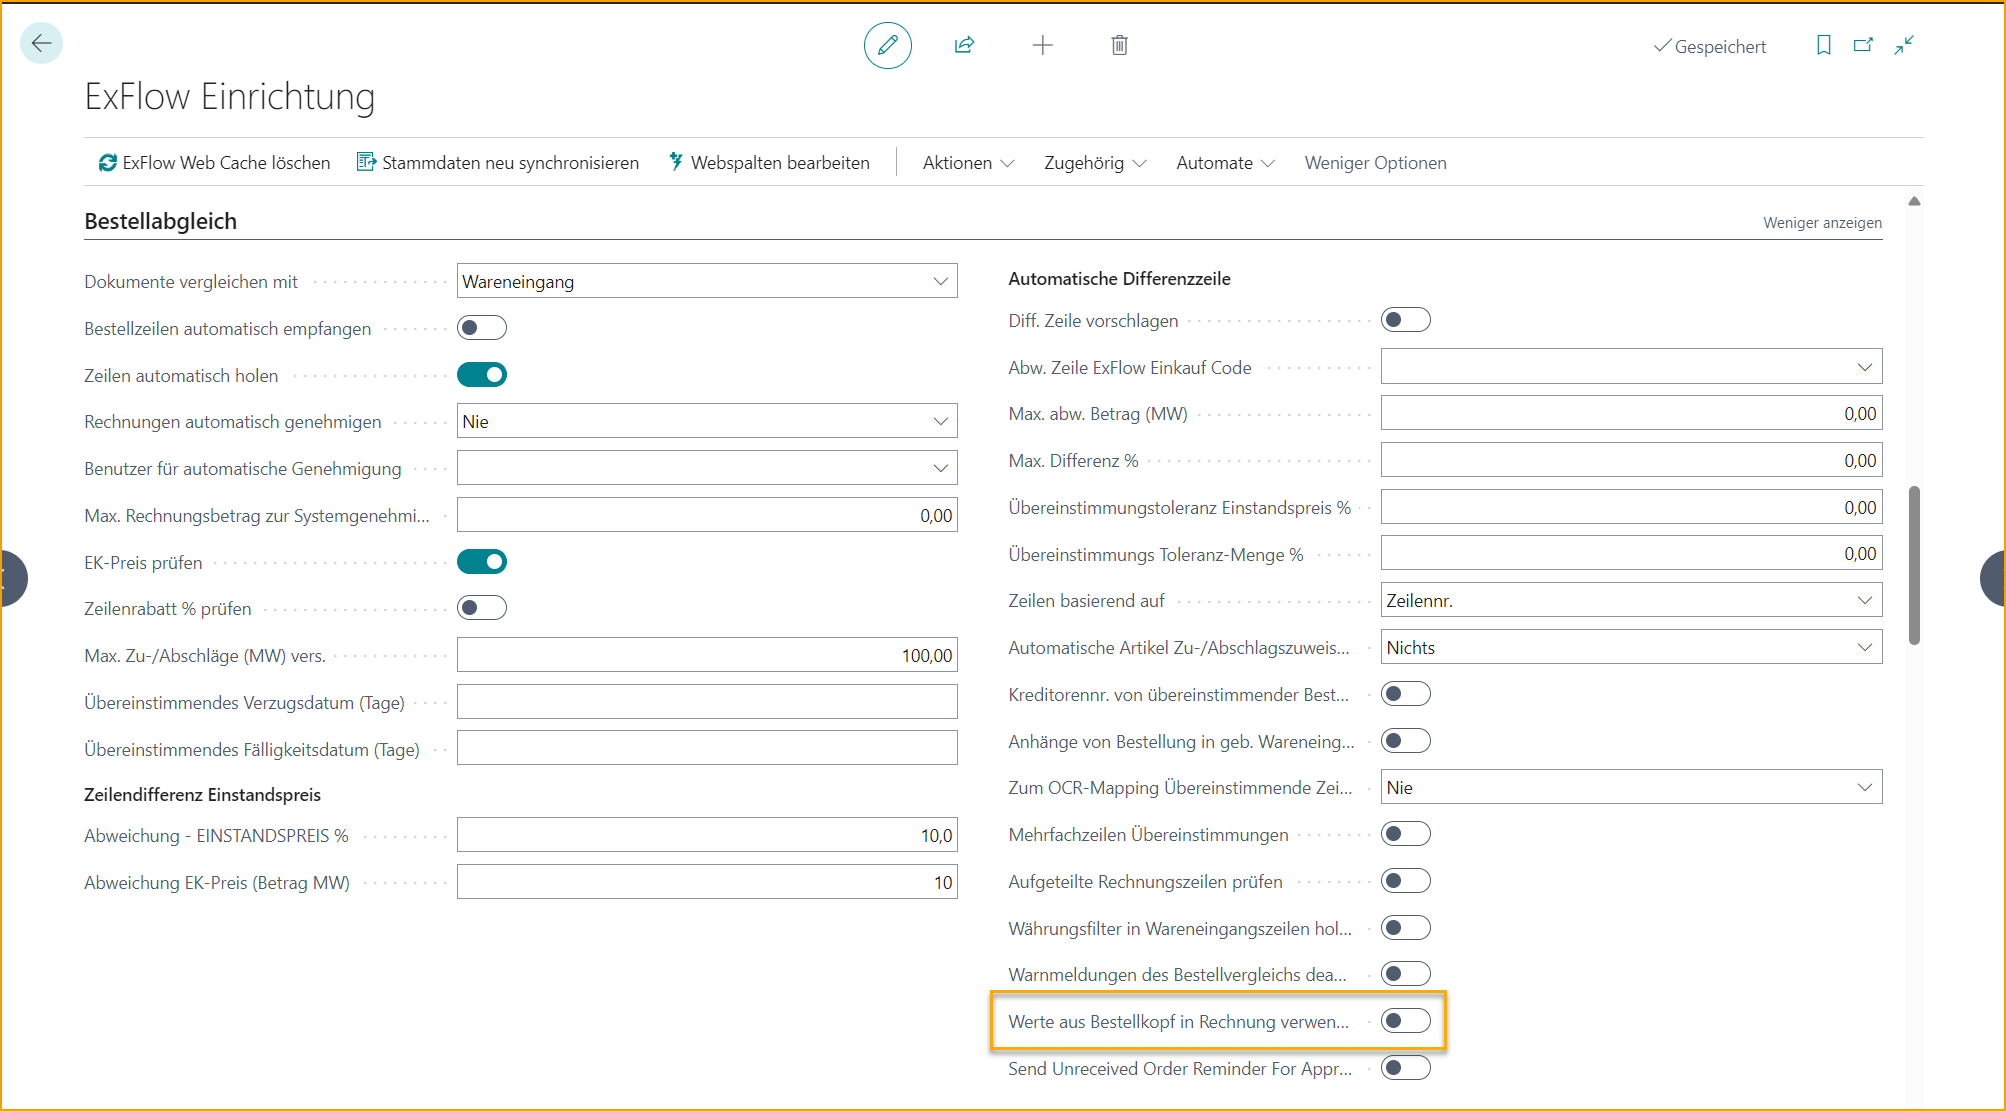Click the delete trash icon
This screenshot has height=1111, width=2006.
point(1119,45)
